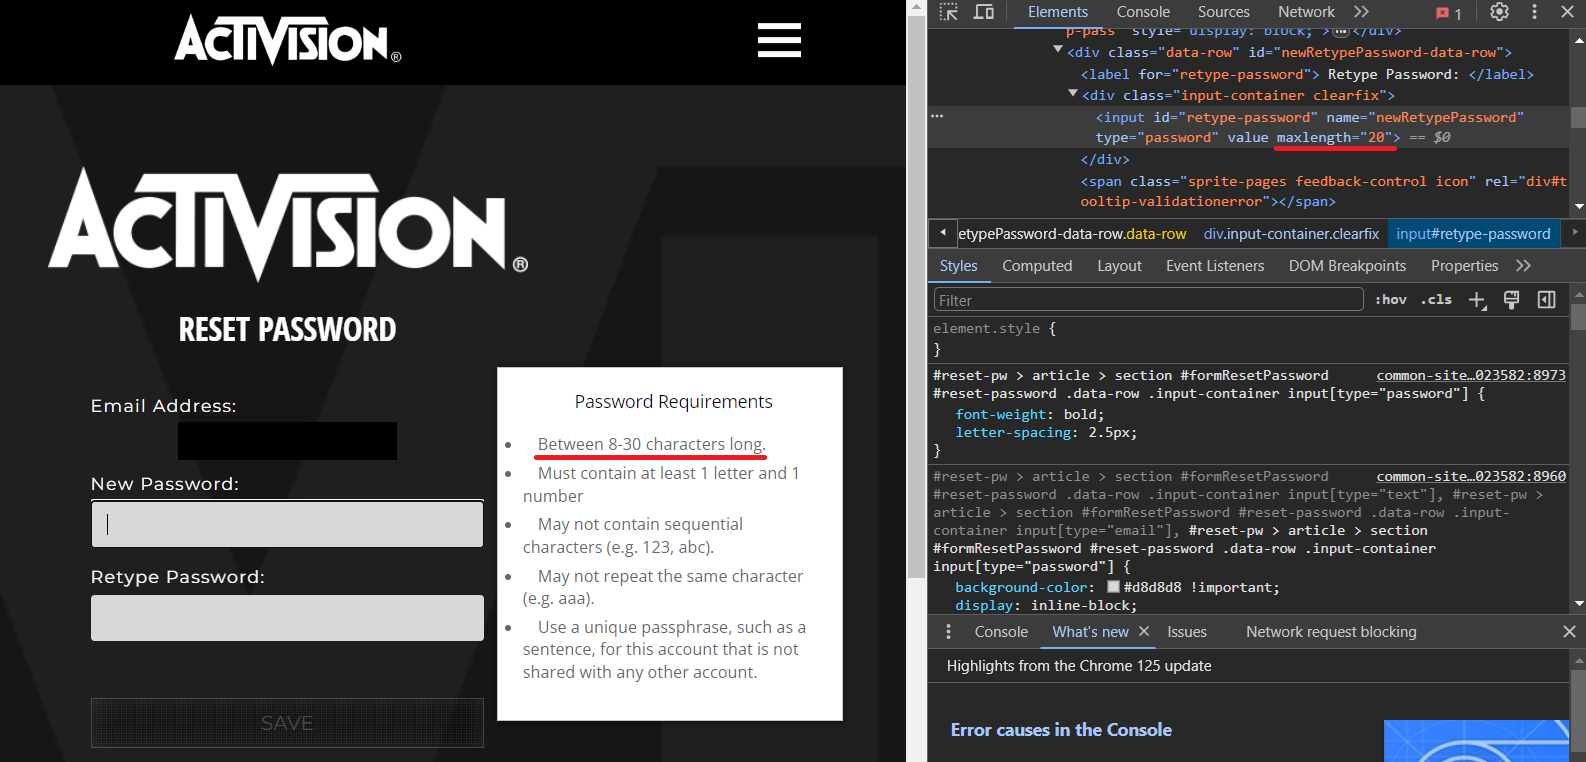Close the What's new drawer tab
1586x762 pixels.
pos(1144,632)
